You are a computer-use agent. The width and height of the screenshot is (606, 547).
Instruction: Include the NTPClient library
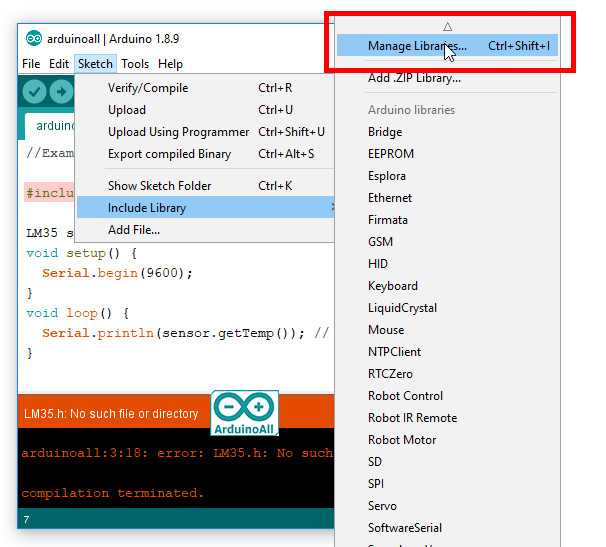[x=448, y=352]
